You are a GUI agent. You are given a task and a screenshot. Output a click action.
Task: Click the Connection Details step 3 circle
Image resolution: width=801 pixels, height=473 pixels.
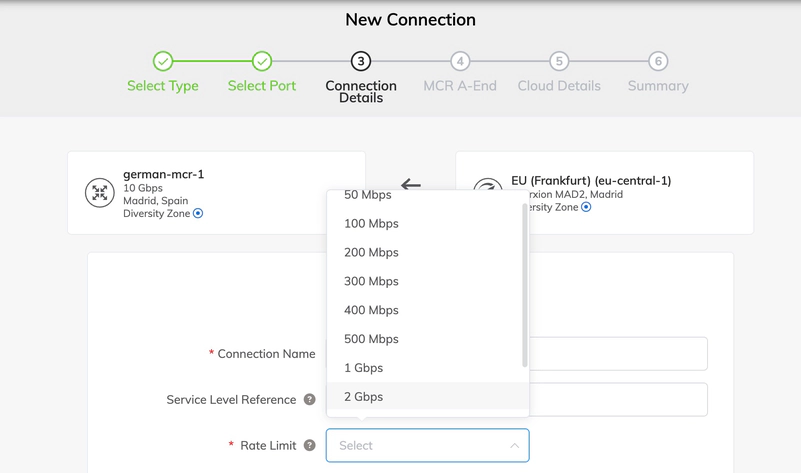pyautogui.click(x=361, y=61)
